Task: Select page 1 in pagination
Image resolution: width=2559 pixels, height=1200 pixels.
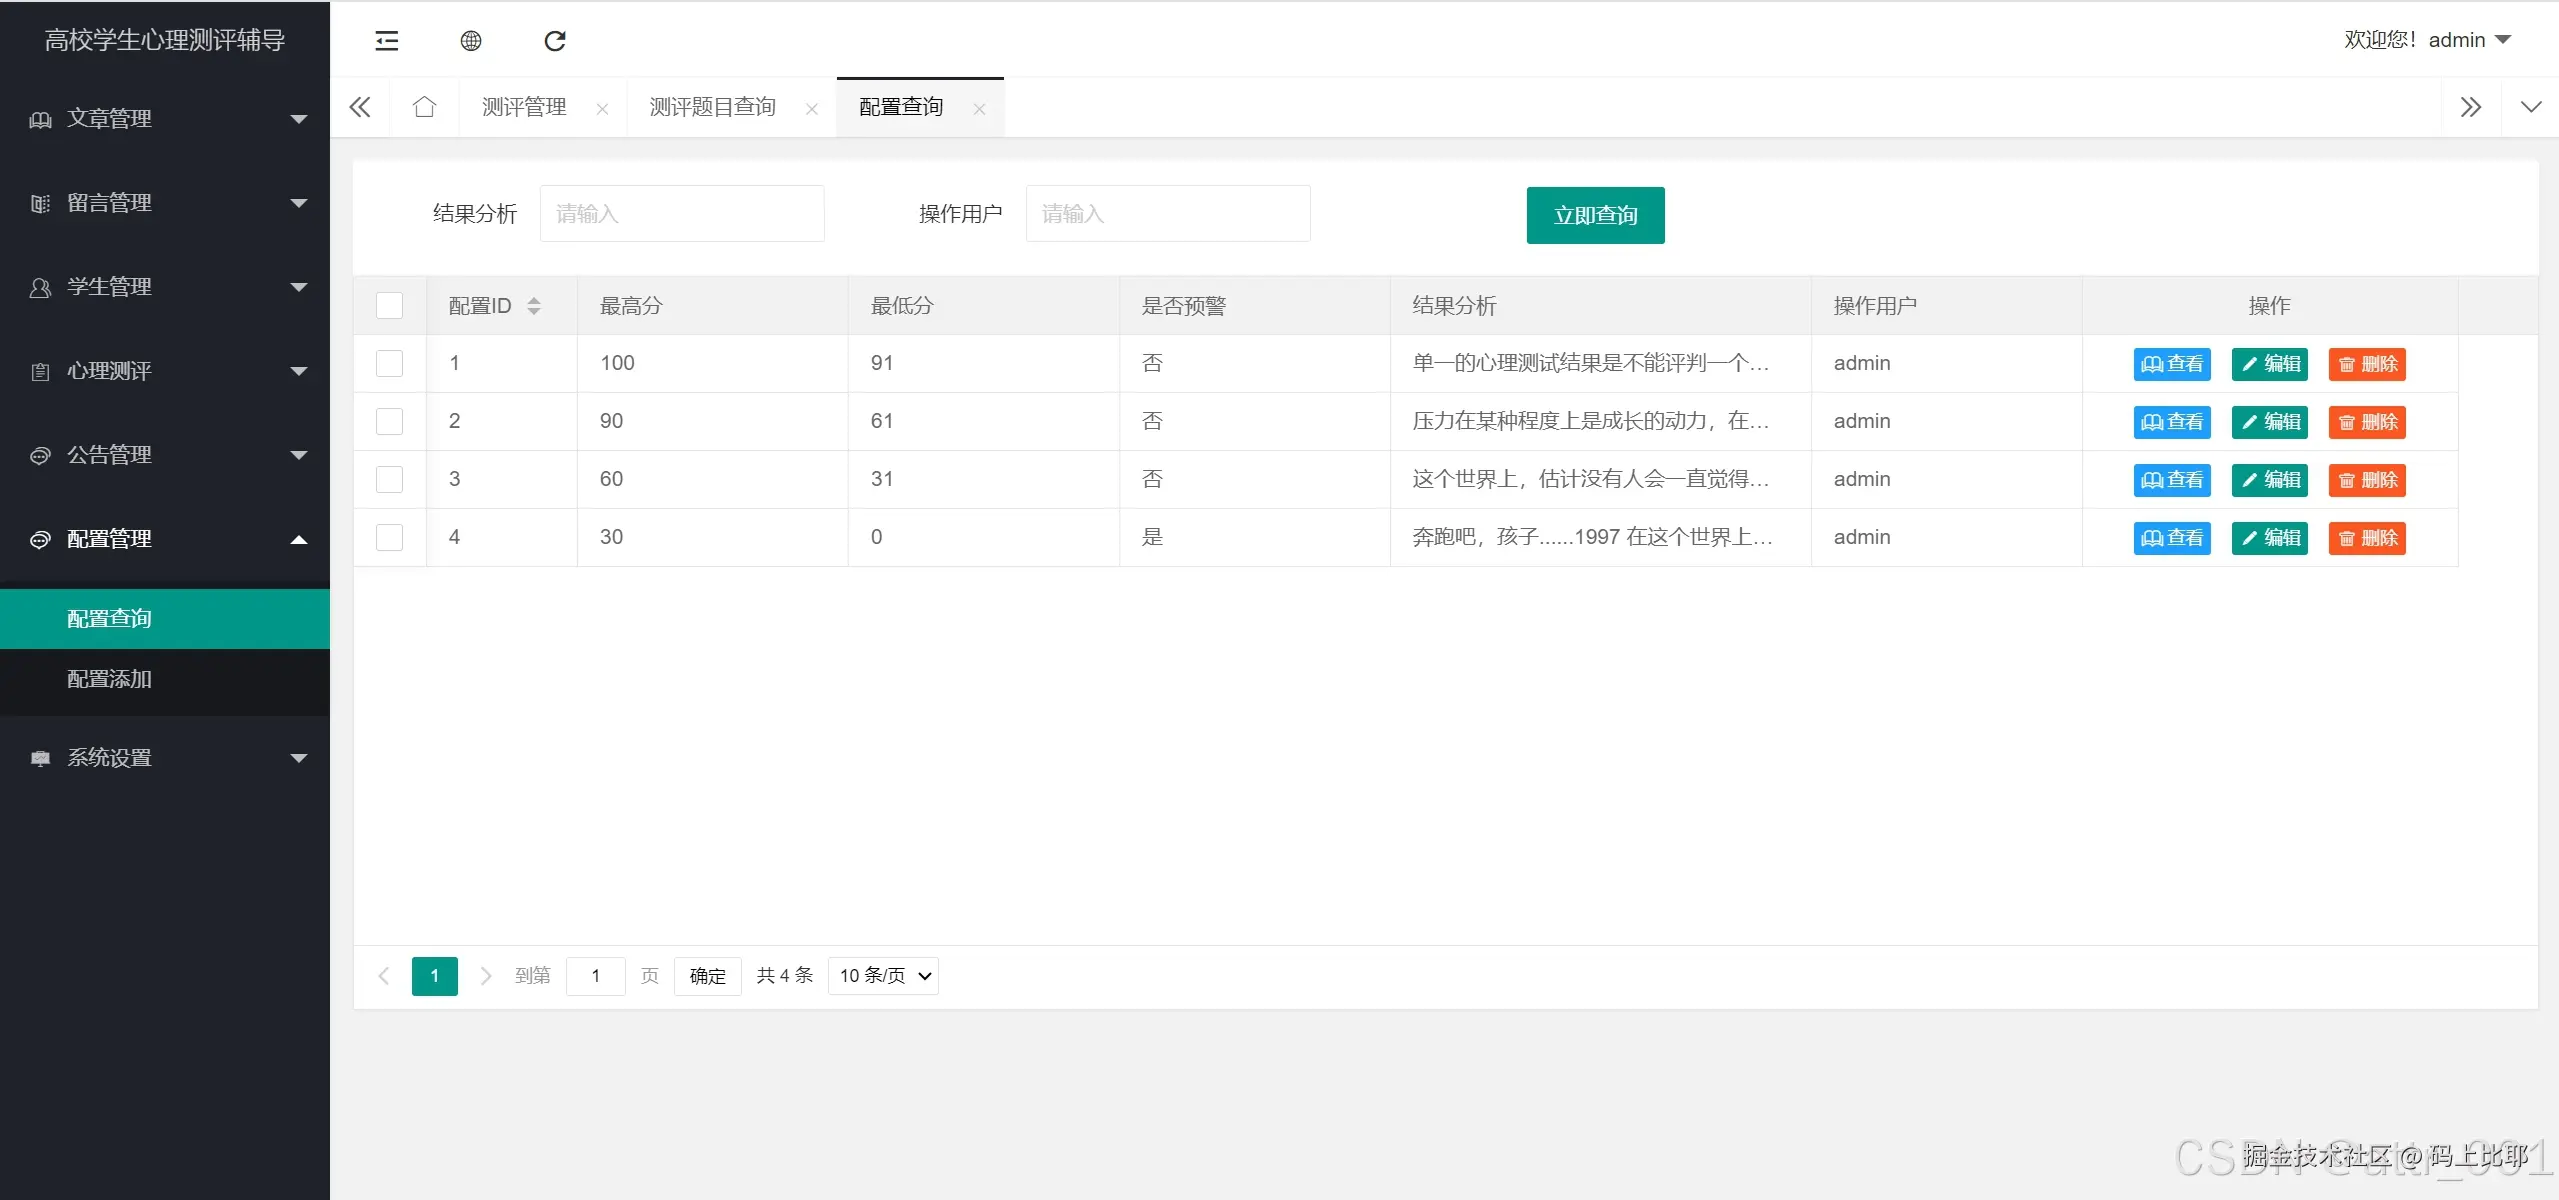Action: (434, 976)
